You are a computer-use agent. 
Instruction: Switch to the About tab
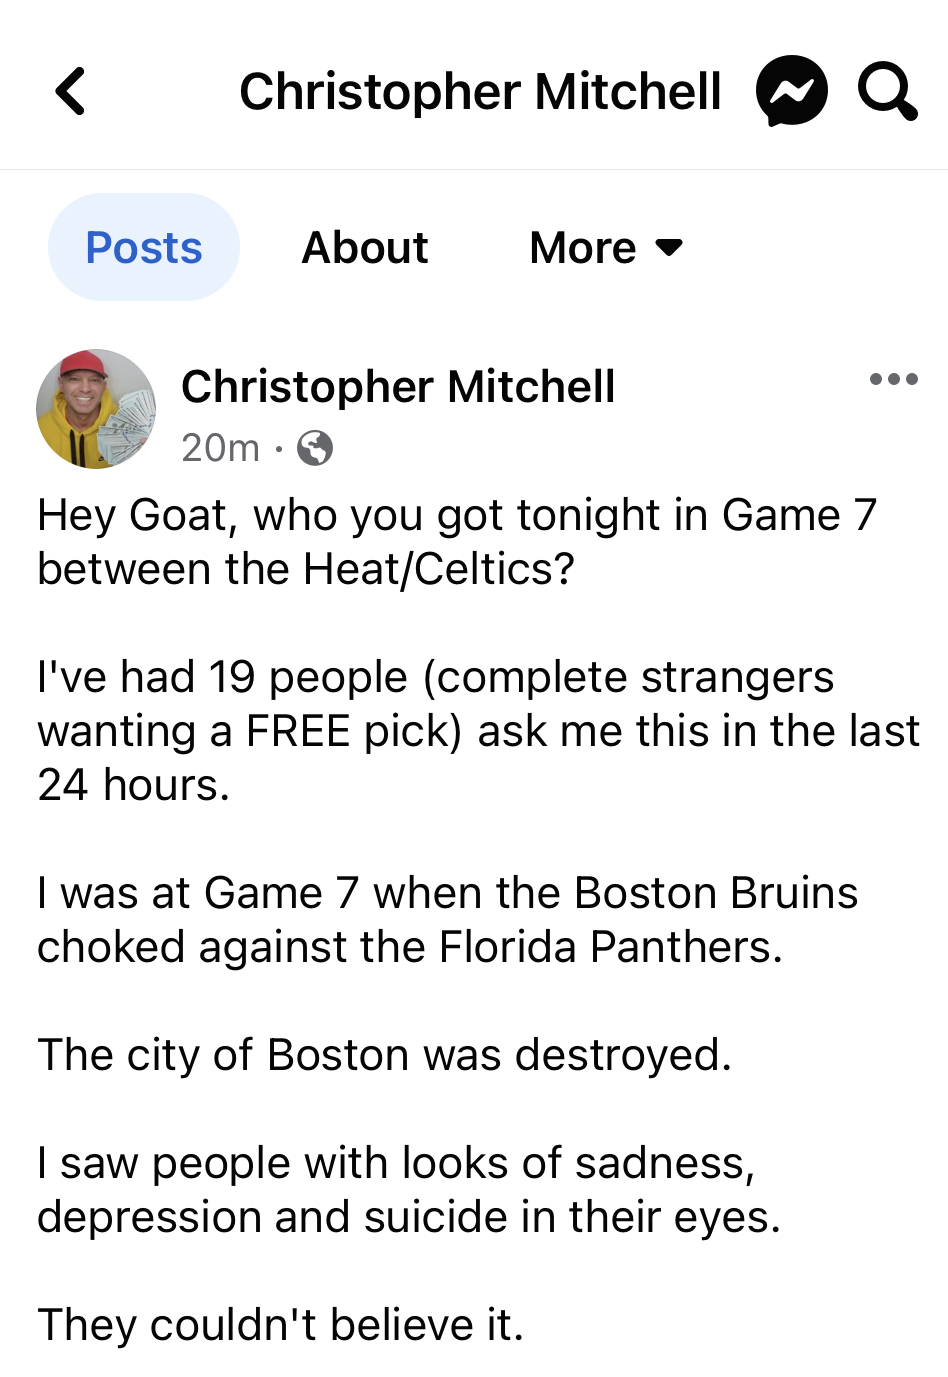point(365,247)
